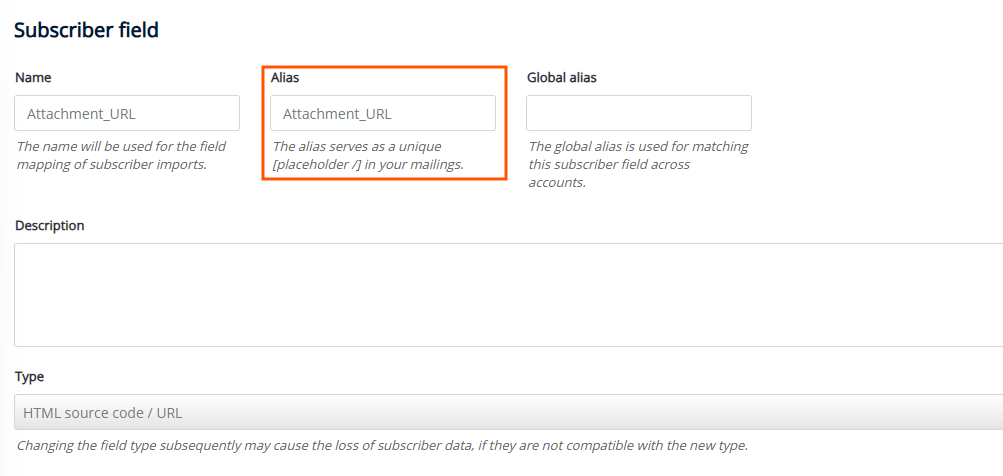Screen dimensions: 1003x476
Task: Click the Global alias label
Action: pyautogui.click(x=562, y=77)
